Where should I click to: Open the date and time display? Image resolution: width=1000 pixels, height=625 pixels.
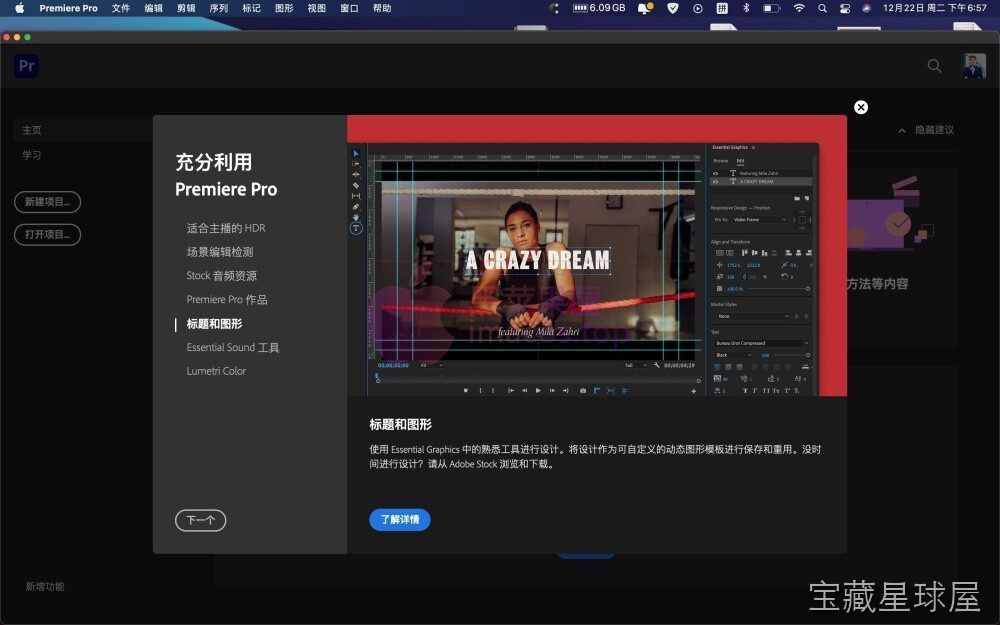(934, 8)
